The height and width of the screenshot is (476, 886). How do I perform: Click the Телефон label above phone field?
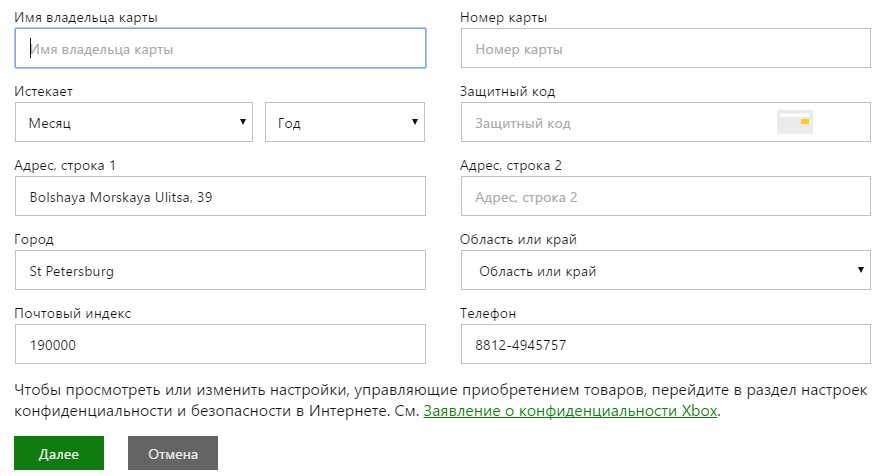pos(488,314)
